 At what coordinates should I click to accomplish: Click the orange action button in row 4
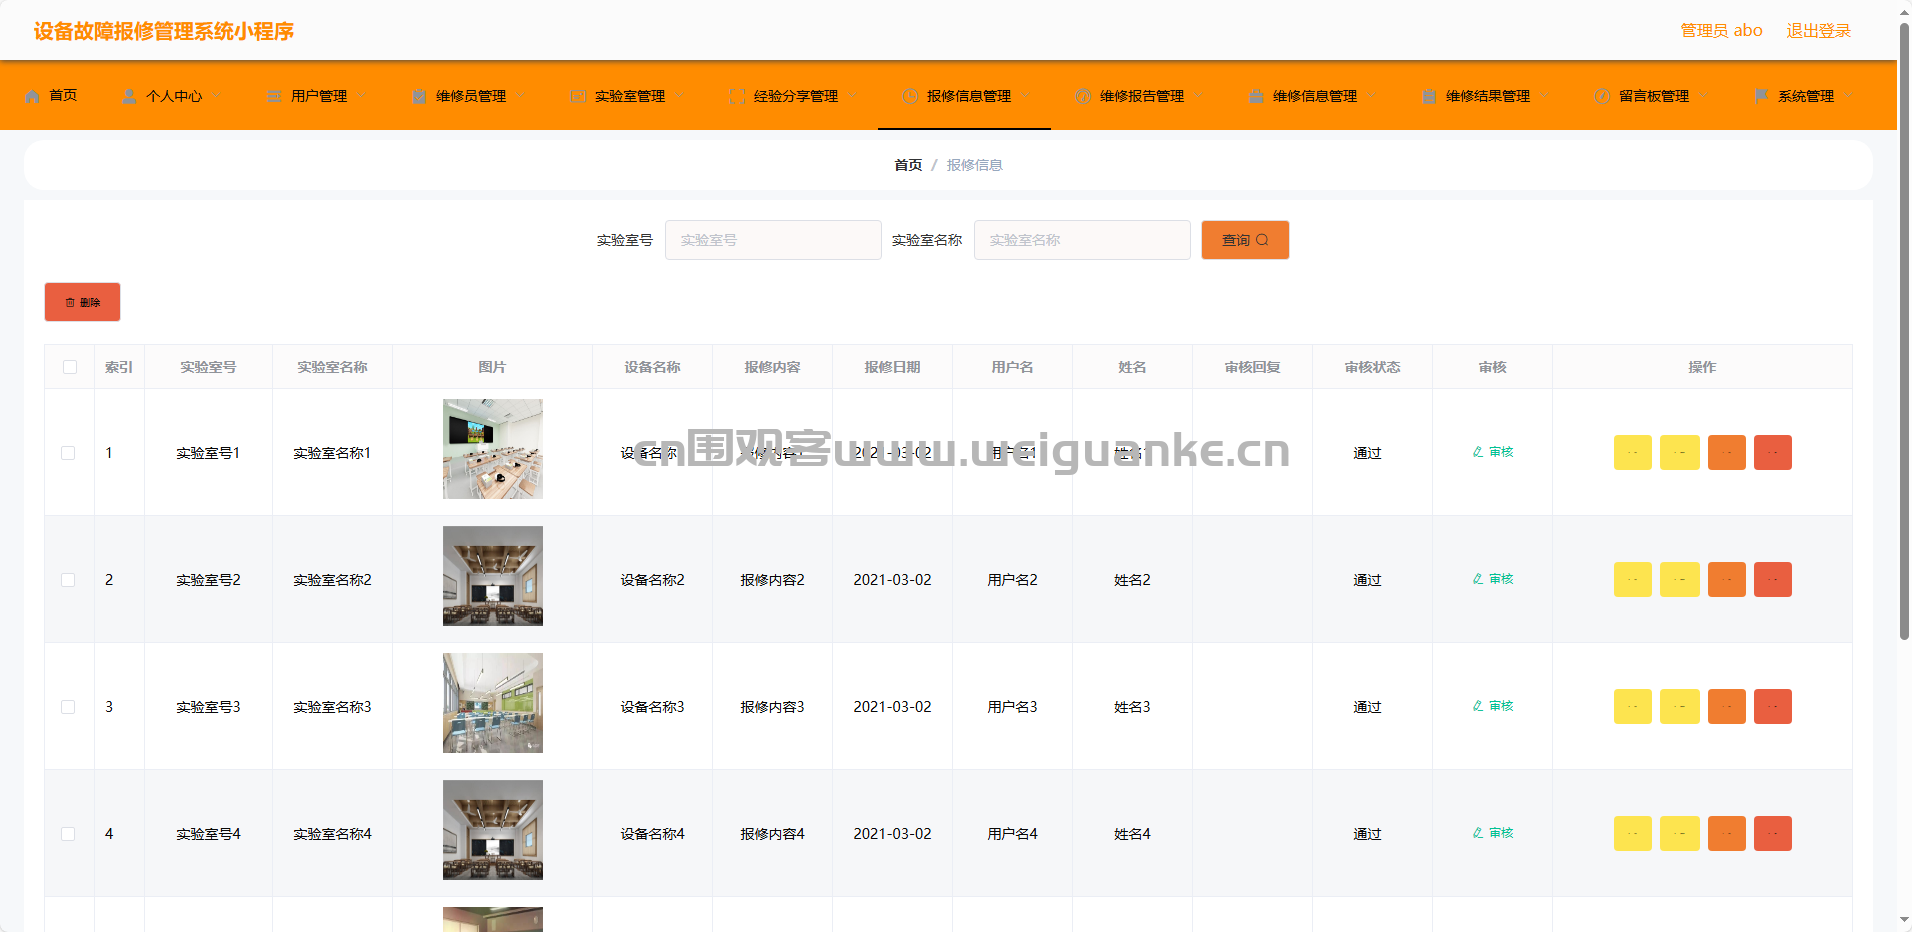point(1727,833)
